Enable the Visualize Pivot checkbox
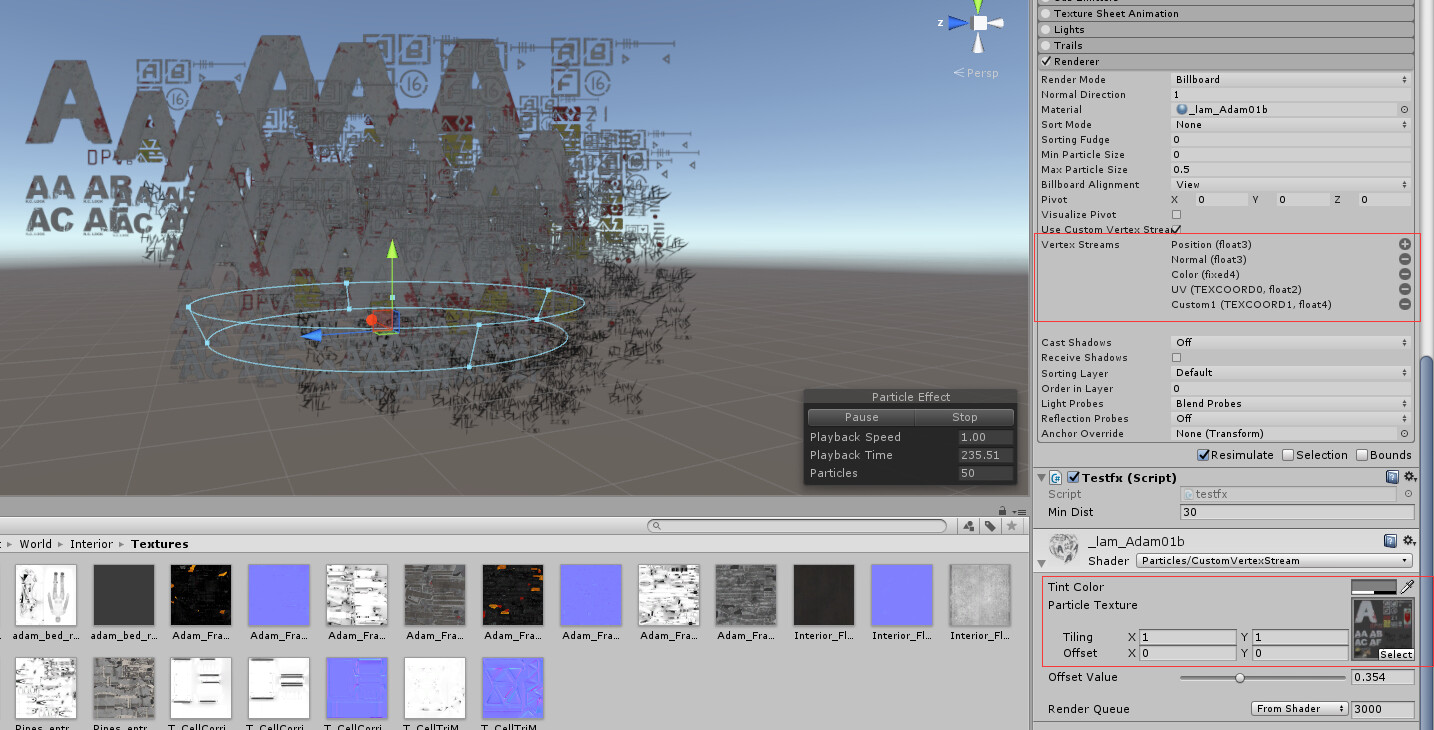 (1177, 214)
